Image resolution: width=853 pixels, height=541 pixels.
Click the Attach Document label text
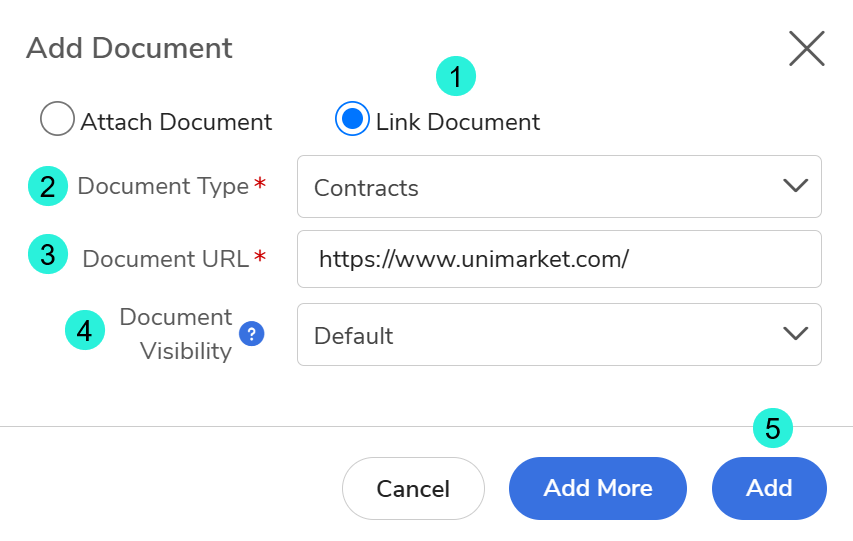(176, 122)
